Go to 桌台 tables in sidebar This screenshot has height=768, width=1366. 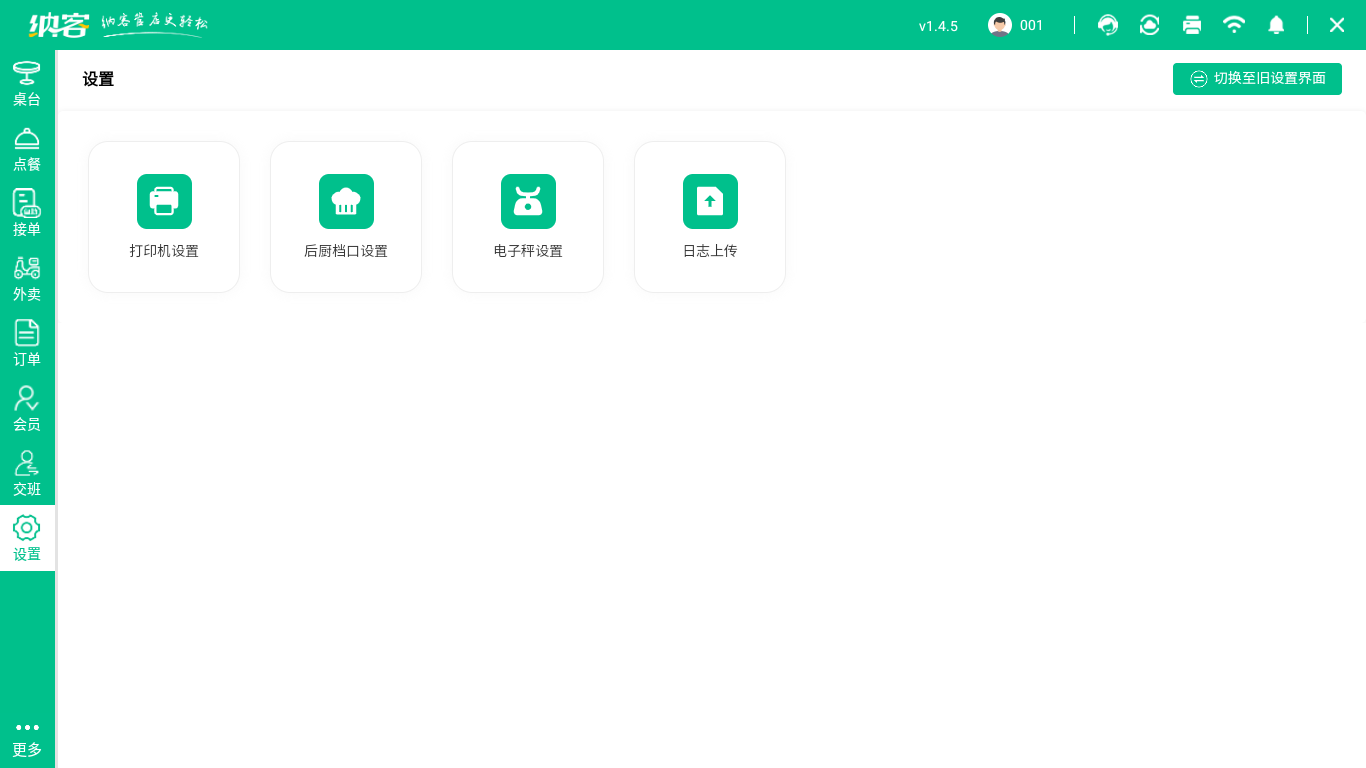pyautogui.click(x=27, y=84)
